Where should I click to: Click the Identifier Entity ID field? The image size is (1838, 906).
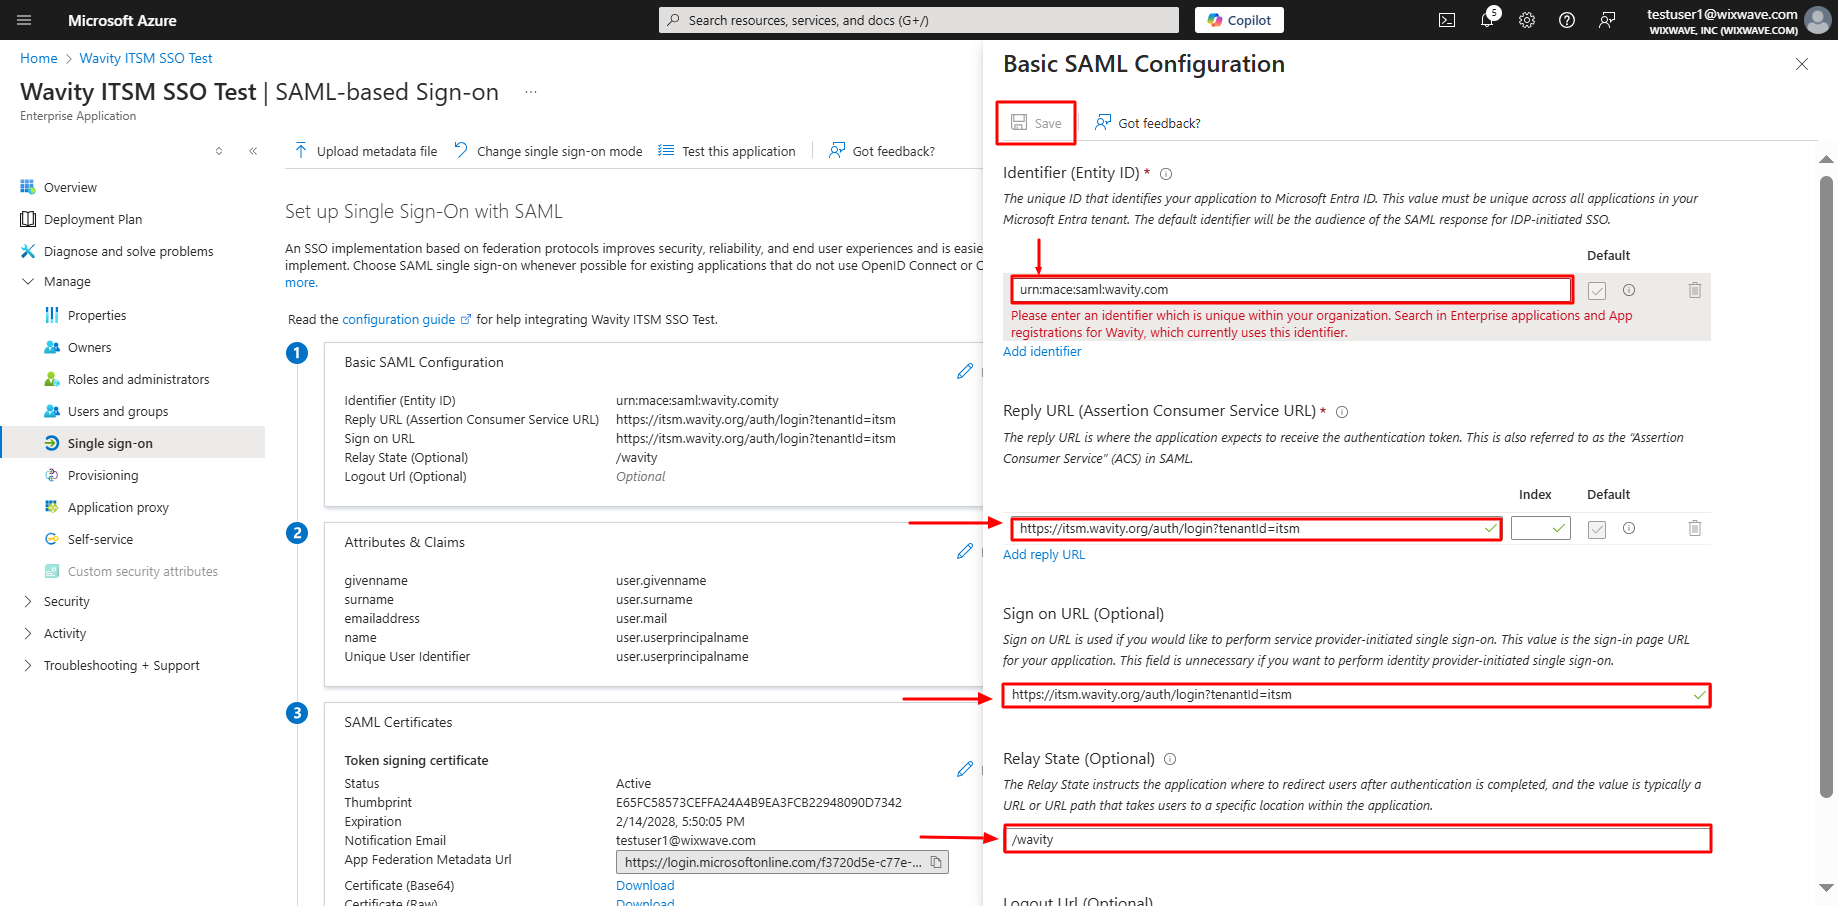(1291, 290)
